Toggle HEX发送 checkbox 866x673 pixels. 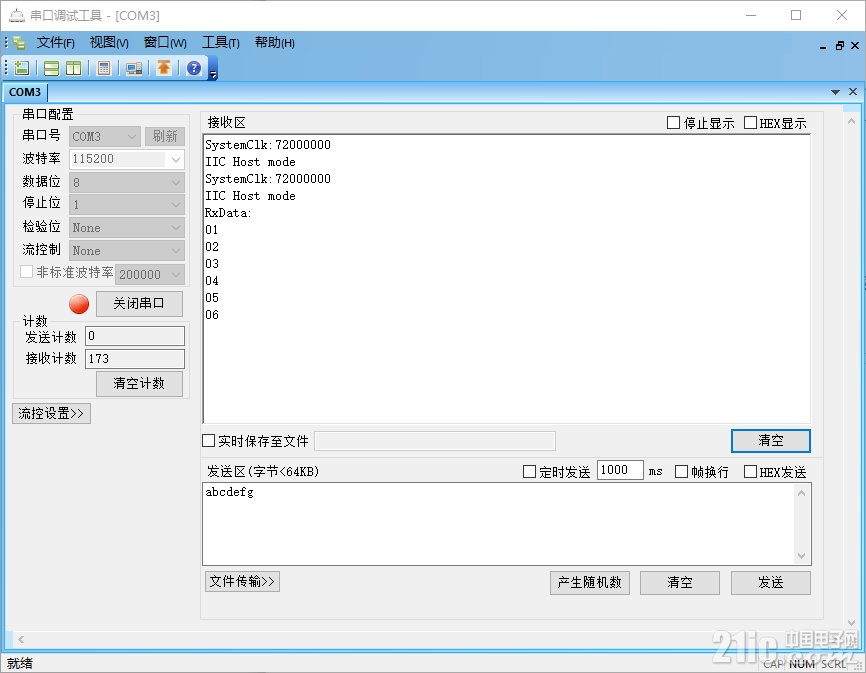(750, 471)
